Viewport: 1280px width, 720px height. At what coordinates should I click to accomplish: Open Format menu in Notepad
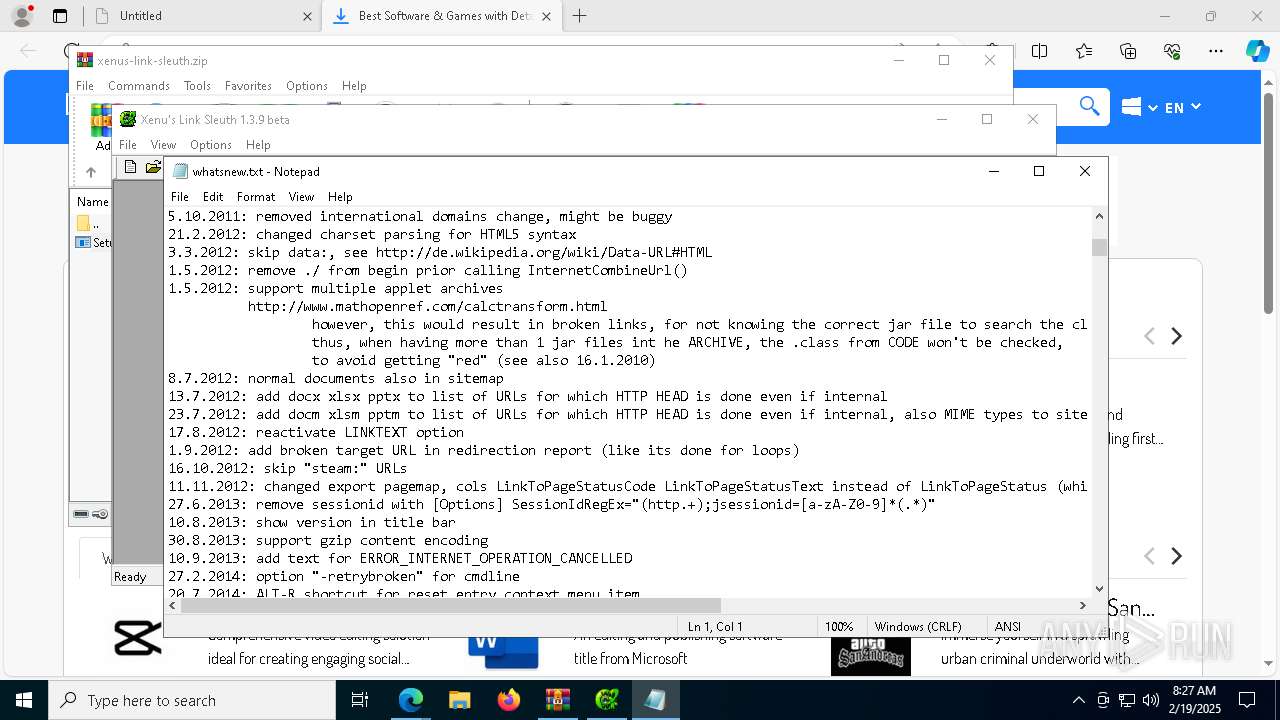point(256,197)
